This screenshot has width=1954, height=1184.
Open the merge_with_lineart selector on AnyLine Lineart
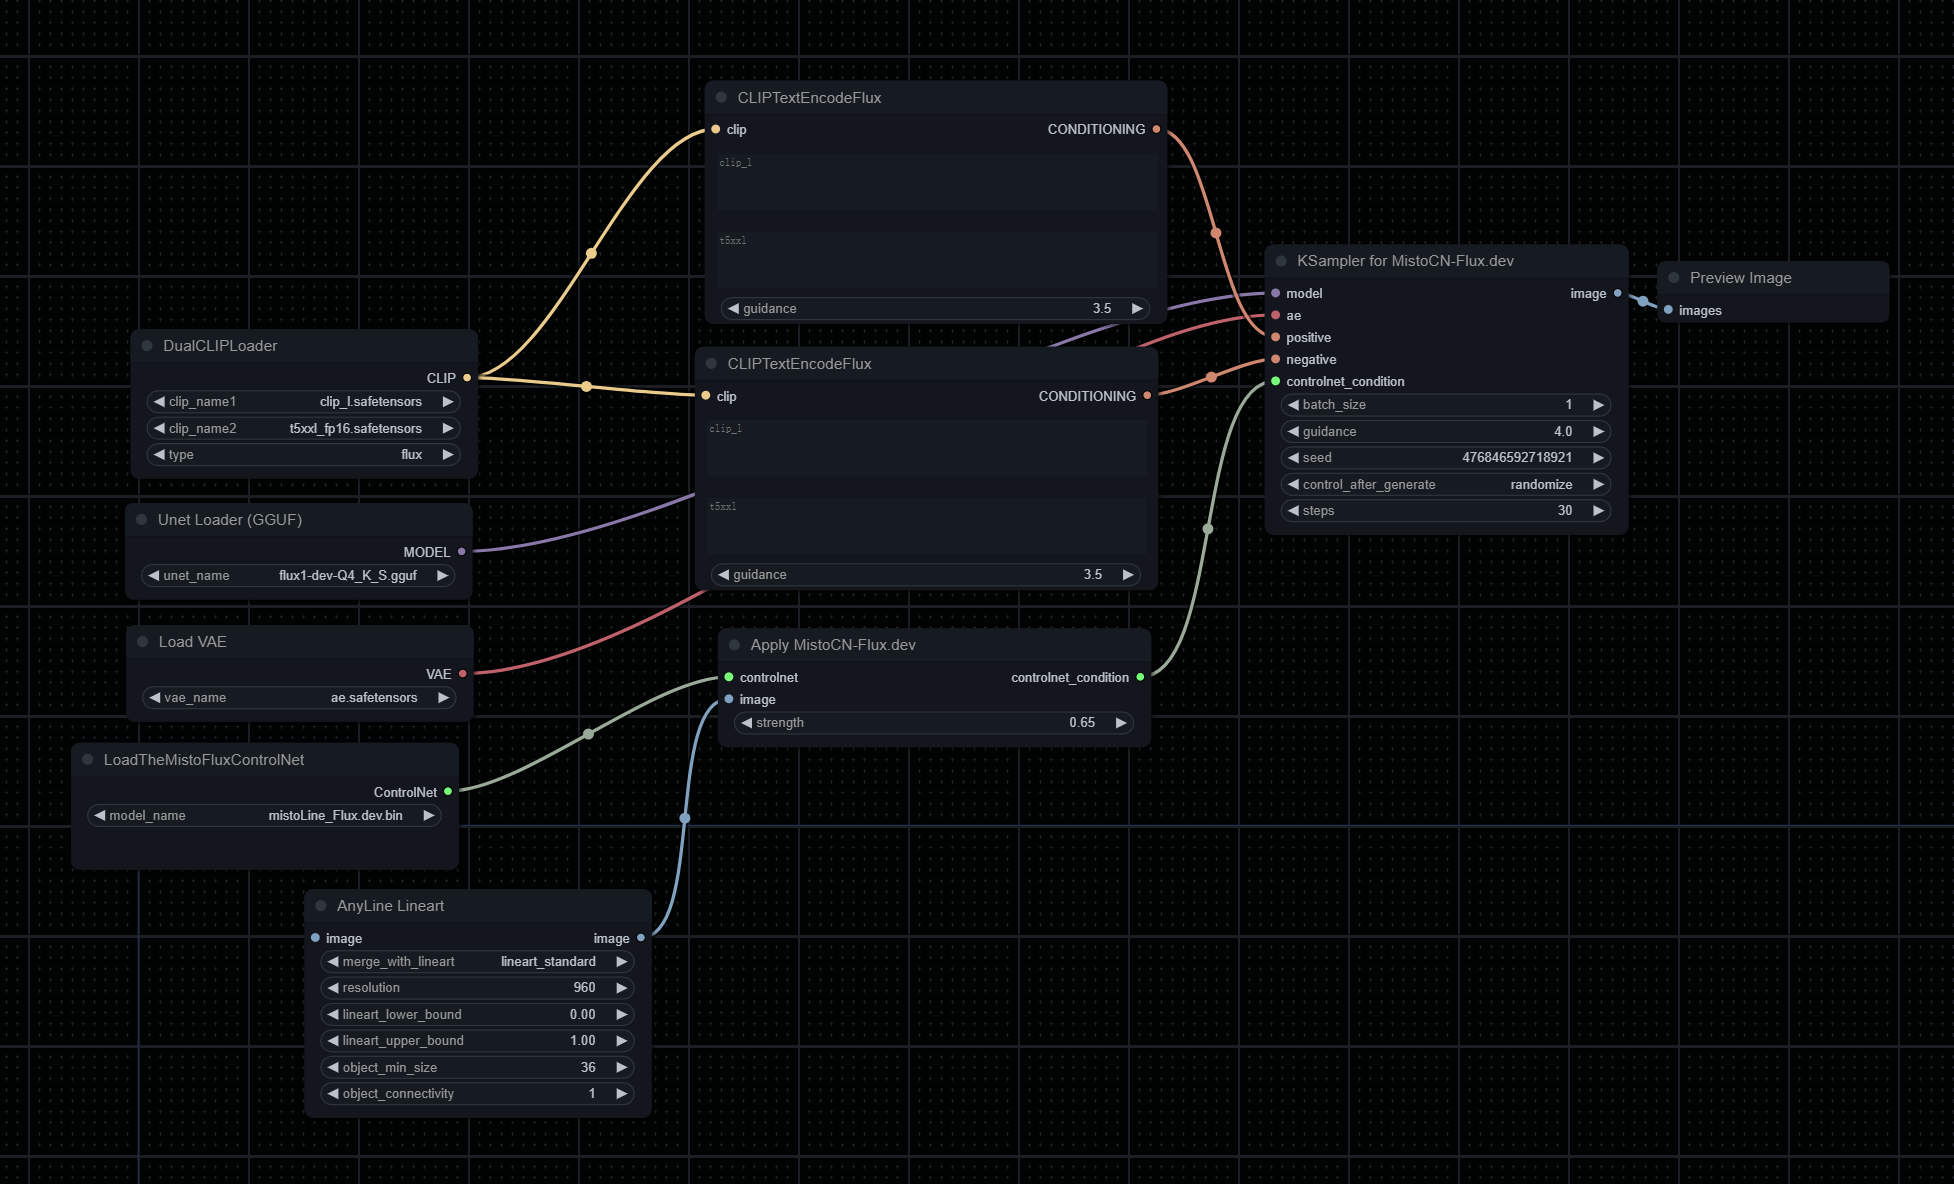478,961
